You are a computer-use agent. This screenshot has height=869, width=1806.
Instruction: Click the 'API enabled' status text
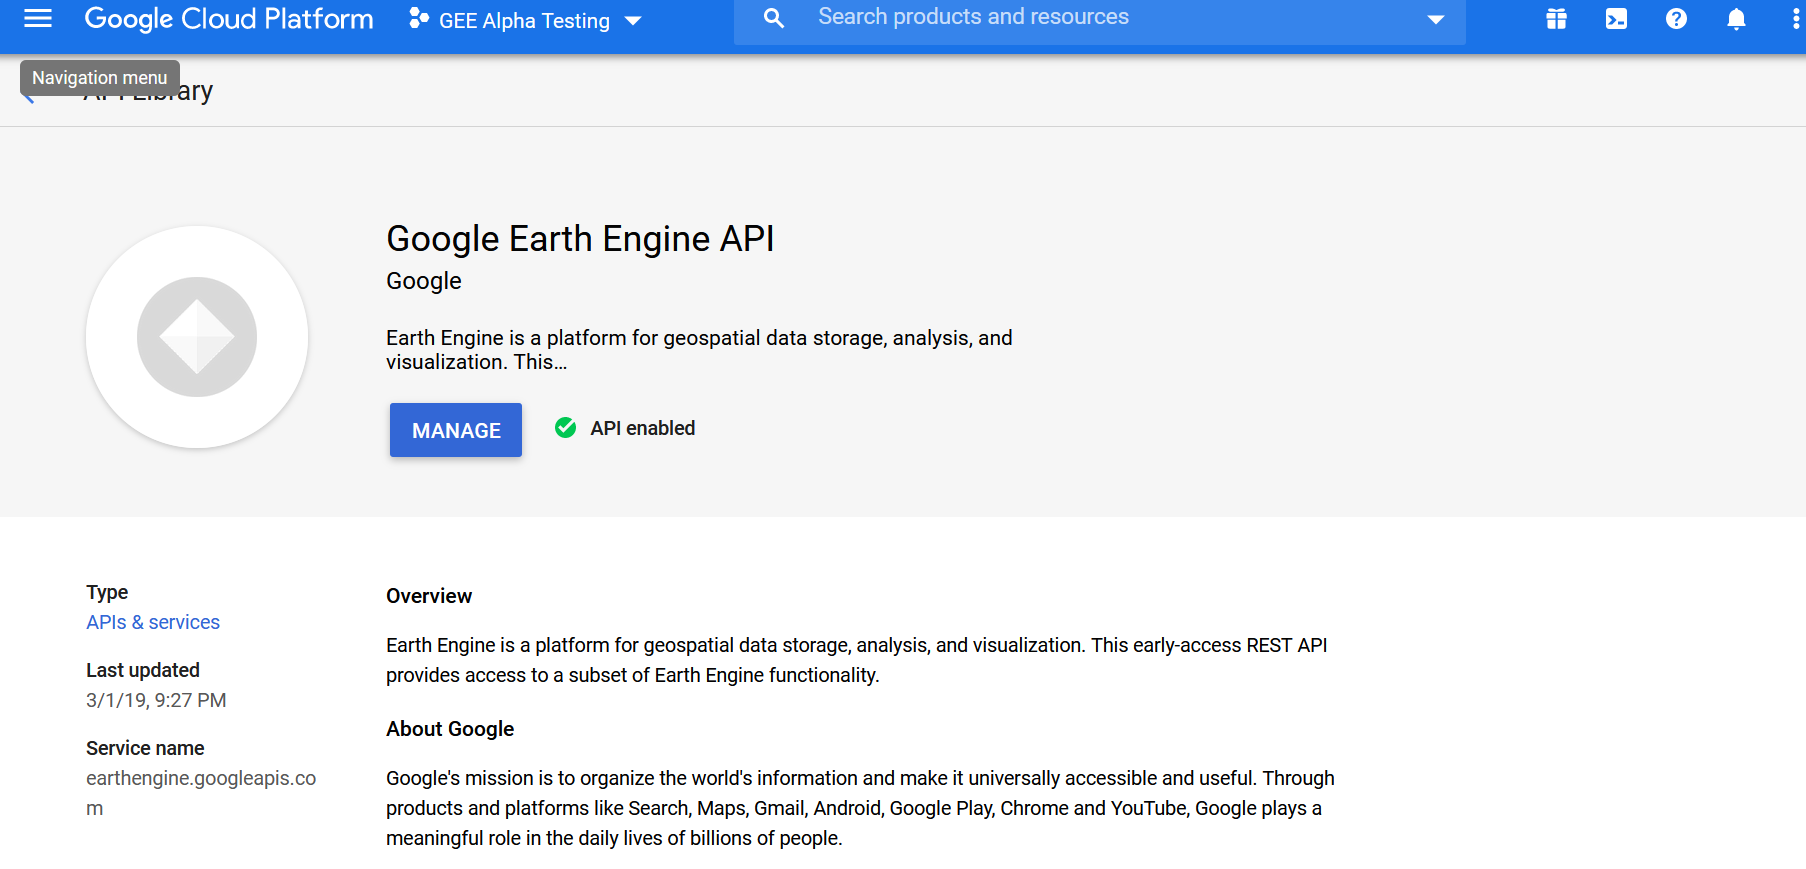643,428
